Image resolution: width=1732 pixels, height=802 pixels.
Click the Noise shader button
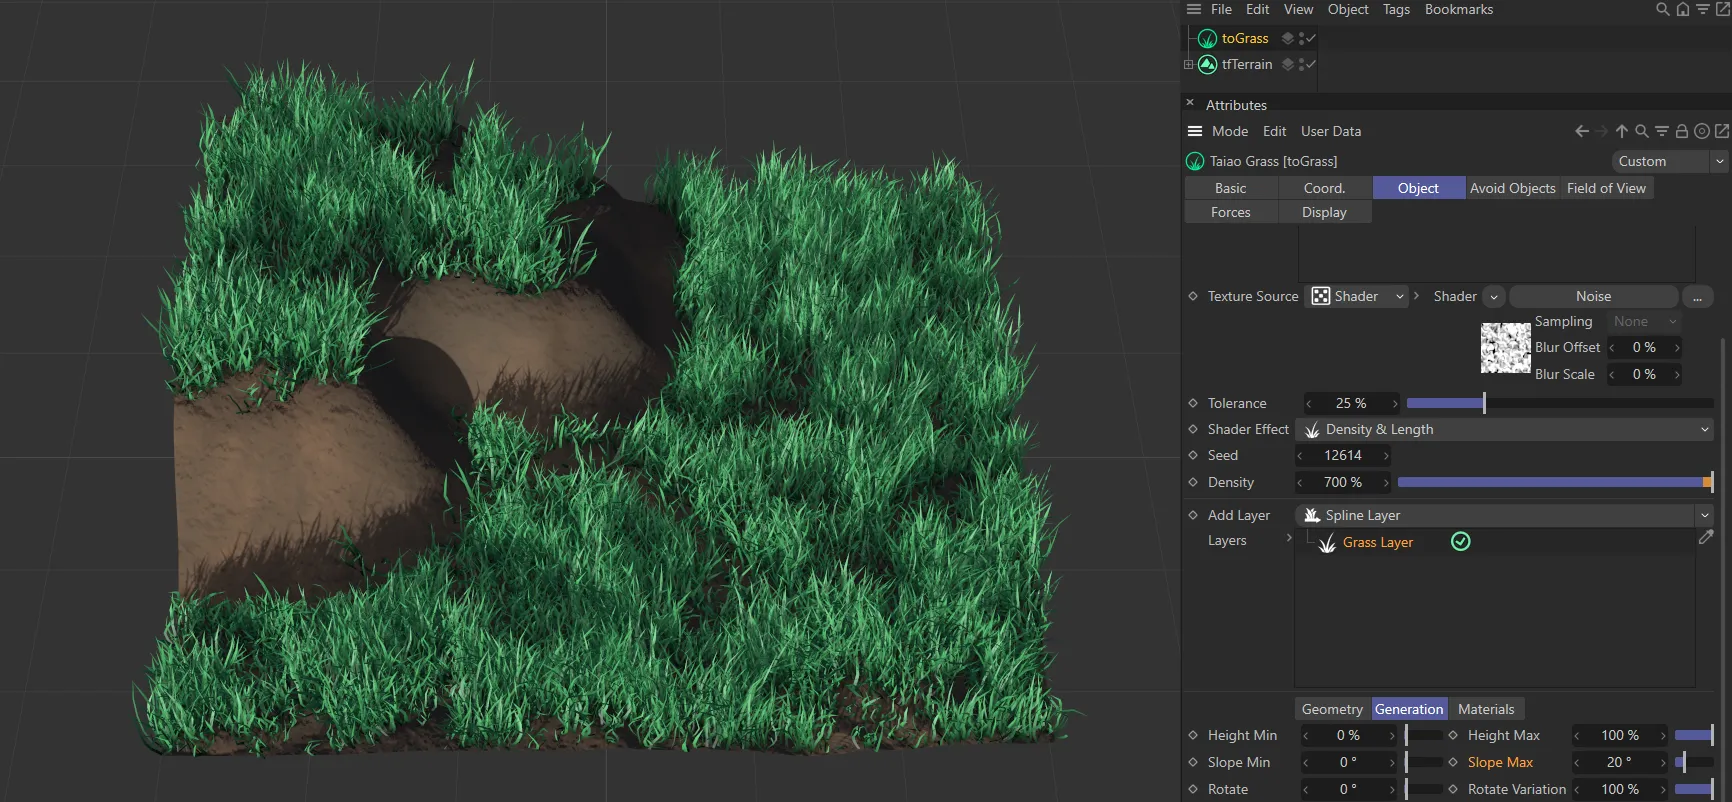pyautogui.click(x=1593, y=297)
